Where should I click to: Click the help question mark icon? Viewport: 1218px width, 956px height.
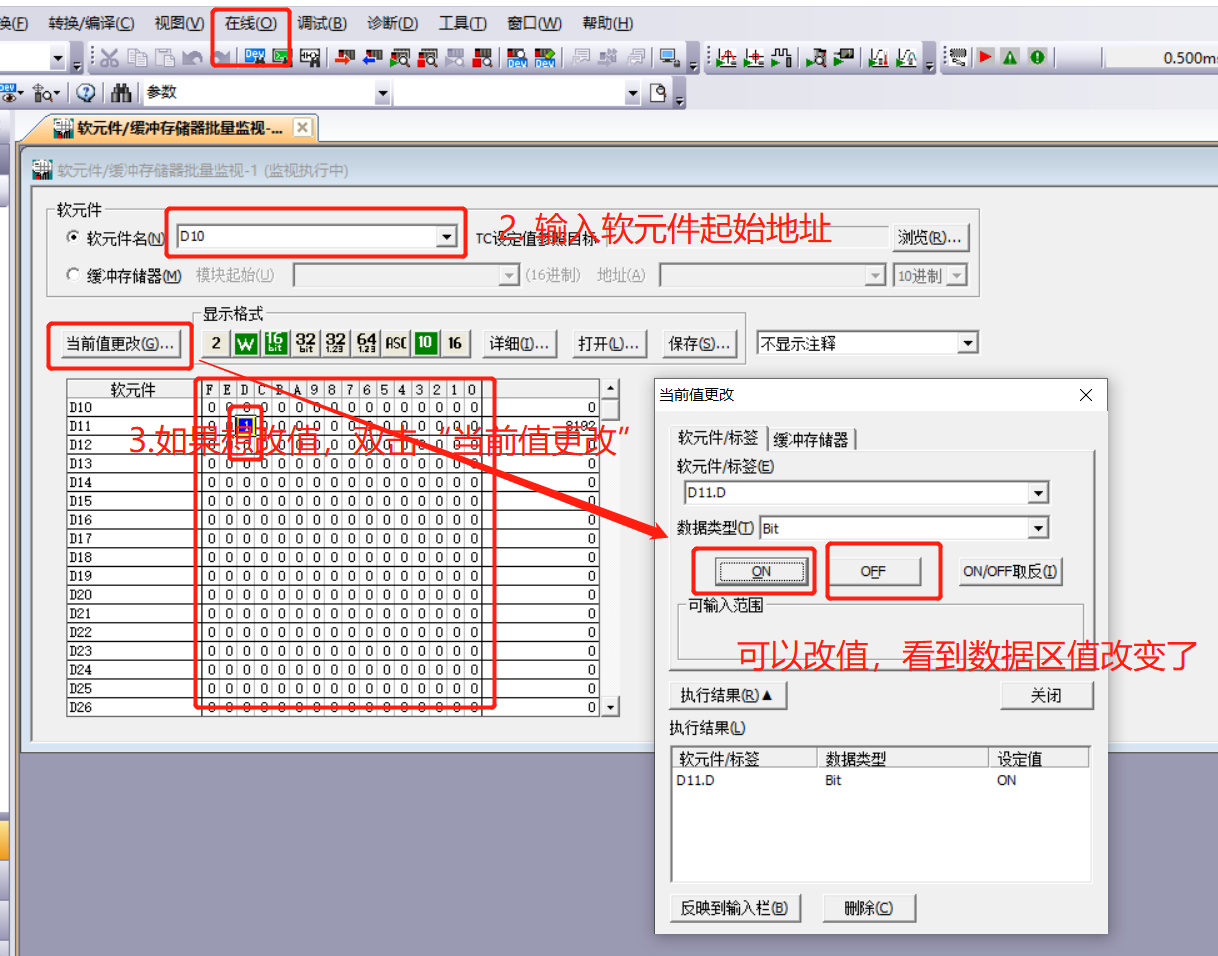86,93
